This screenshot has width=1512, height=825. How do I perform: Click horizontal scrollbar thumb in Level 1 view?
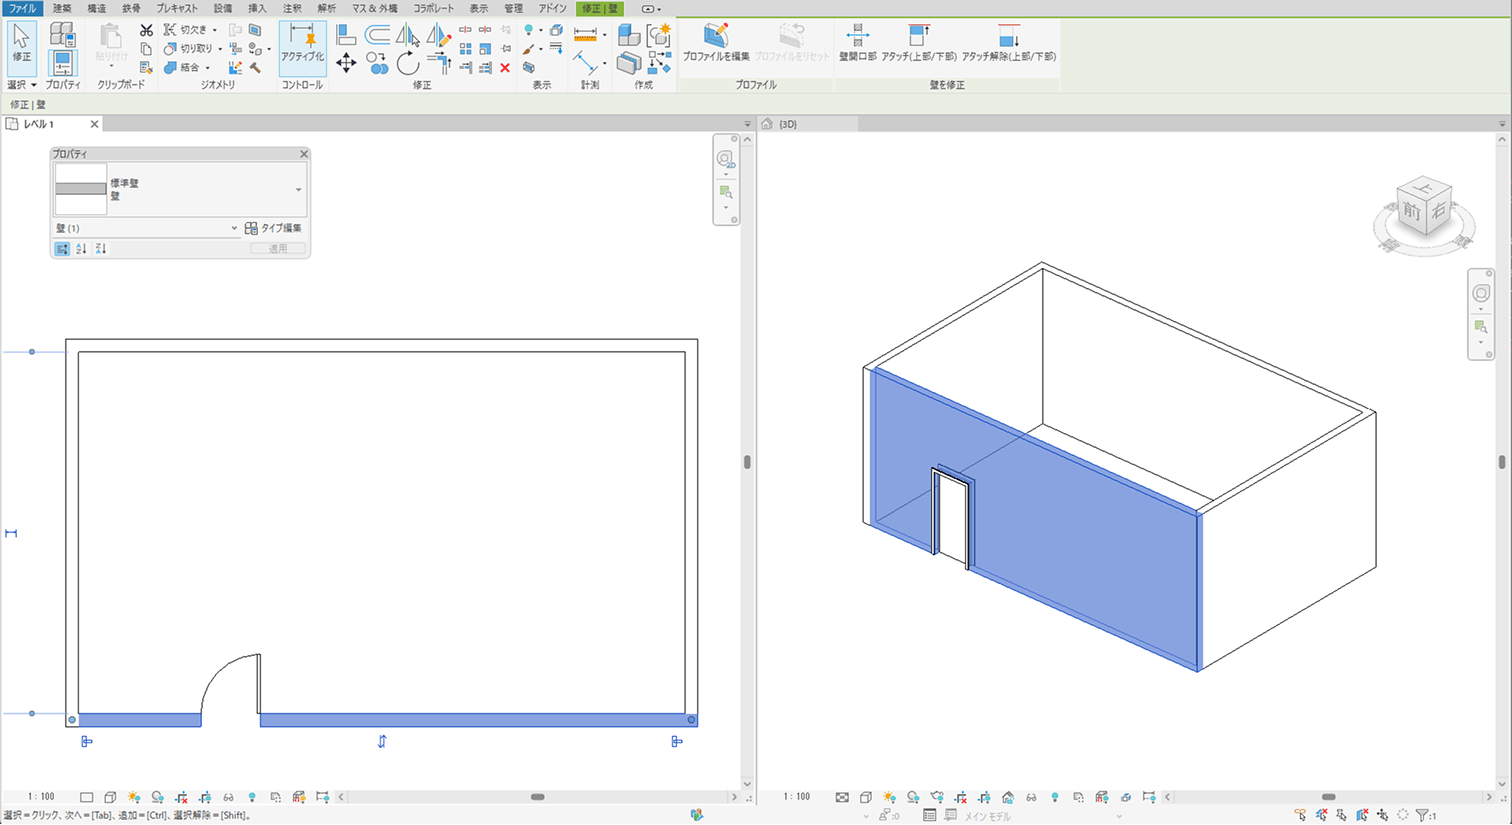click(x=537, y=797)
